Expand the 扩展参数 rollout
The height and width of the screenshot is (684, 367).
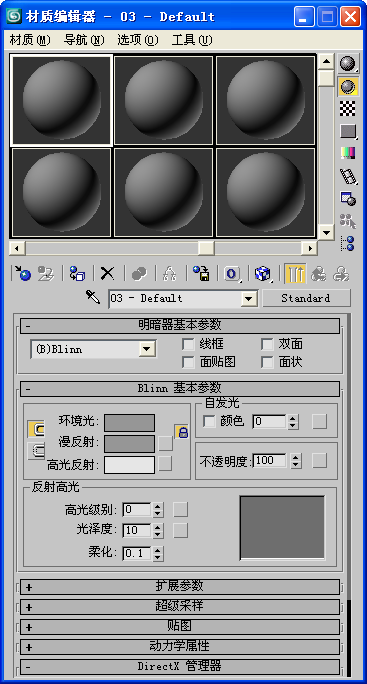pyautogui.click(x=179, y=586)
